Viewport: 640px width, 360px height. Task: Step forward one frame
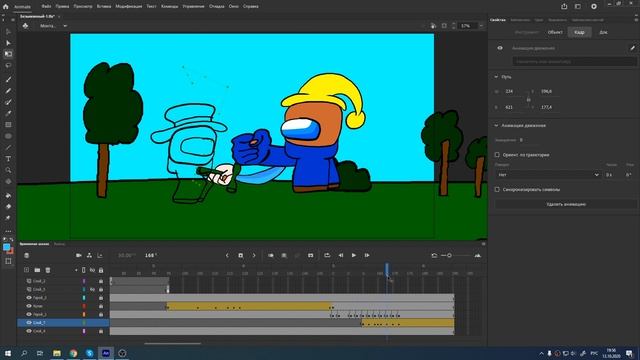[367, 256]
